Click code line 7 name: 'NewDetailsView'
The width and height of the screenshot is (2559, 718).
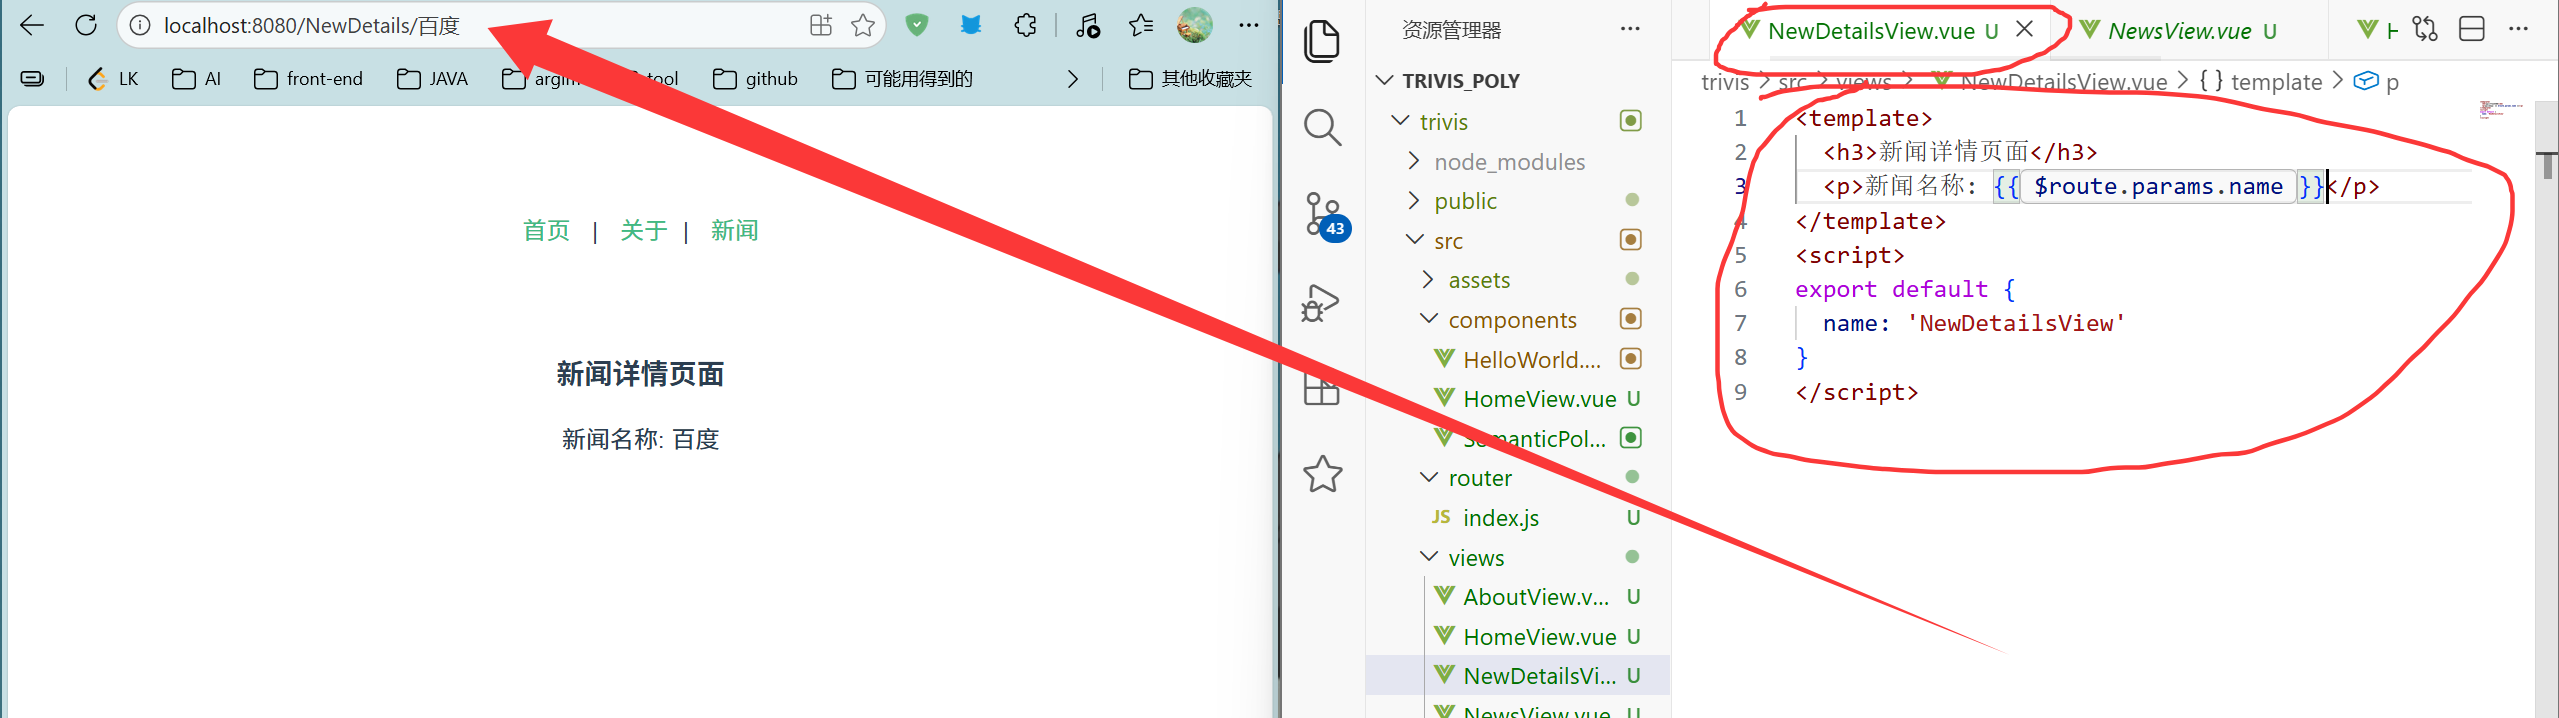1973,323
